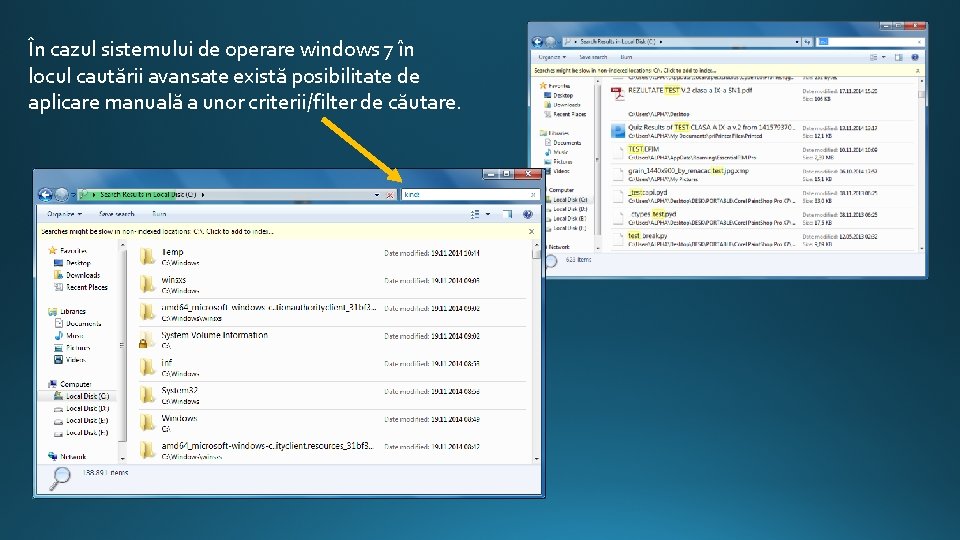This screenshot has width=960, height=540.
Task: Click Save search in the background window
Action: click(593, 57)
